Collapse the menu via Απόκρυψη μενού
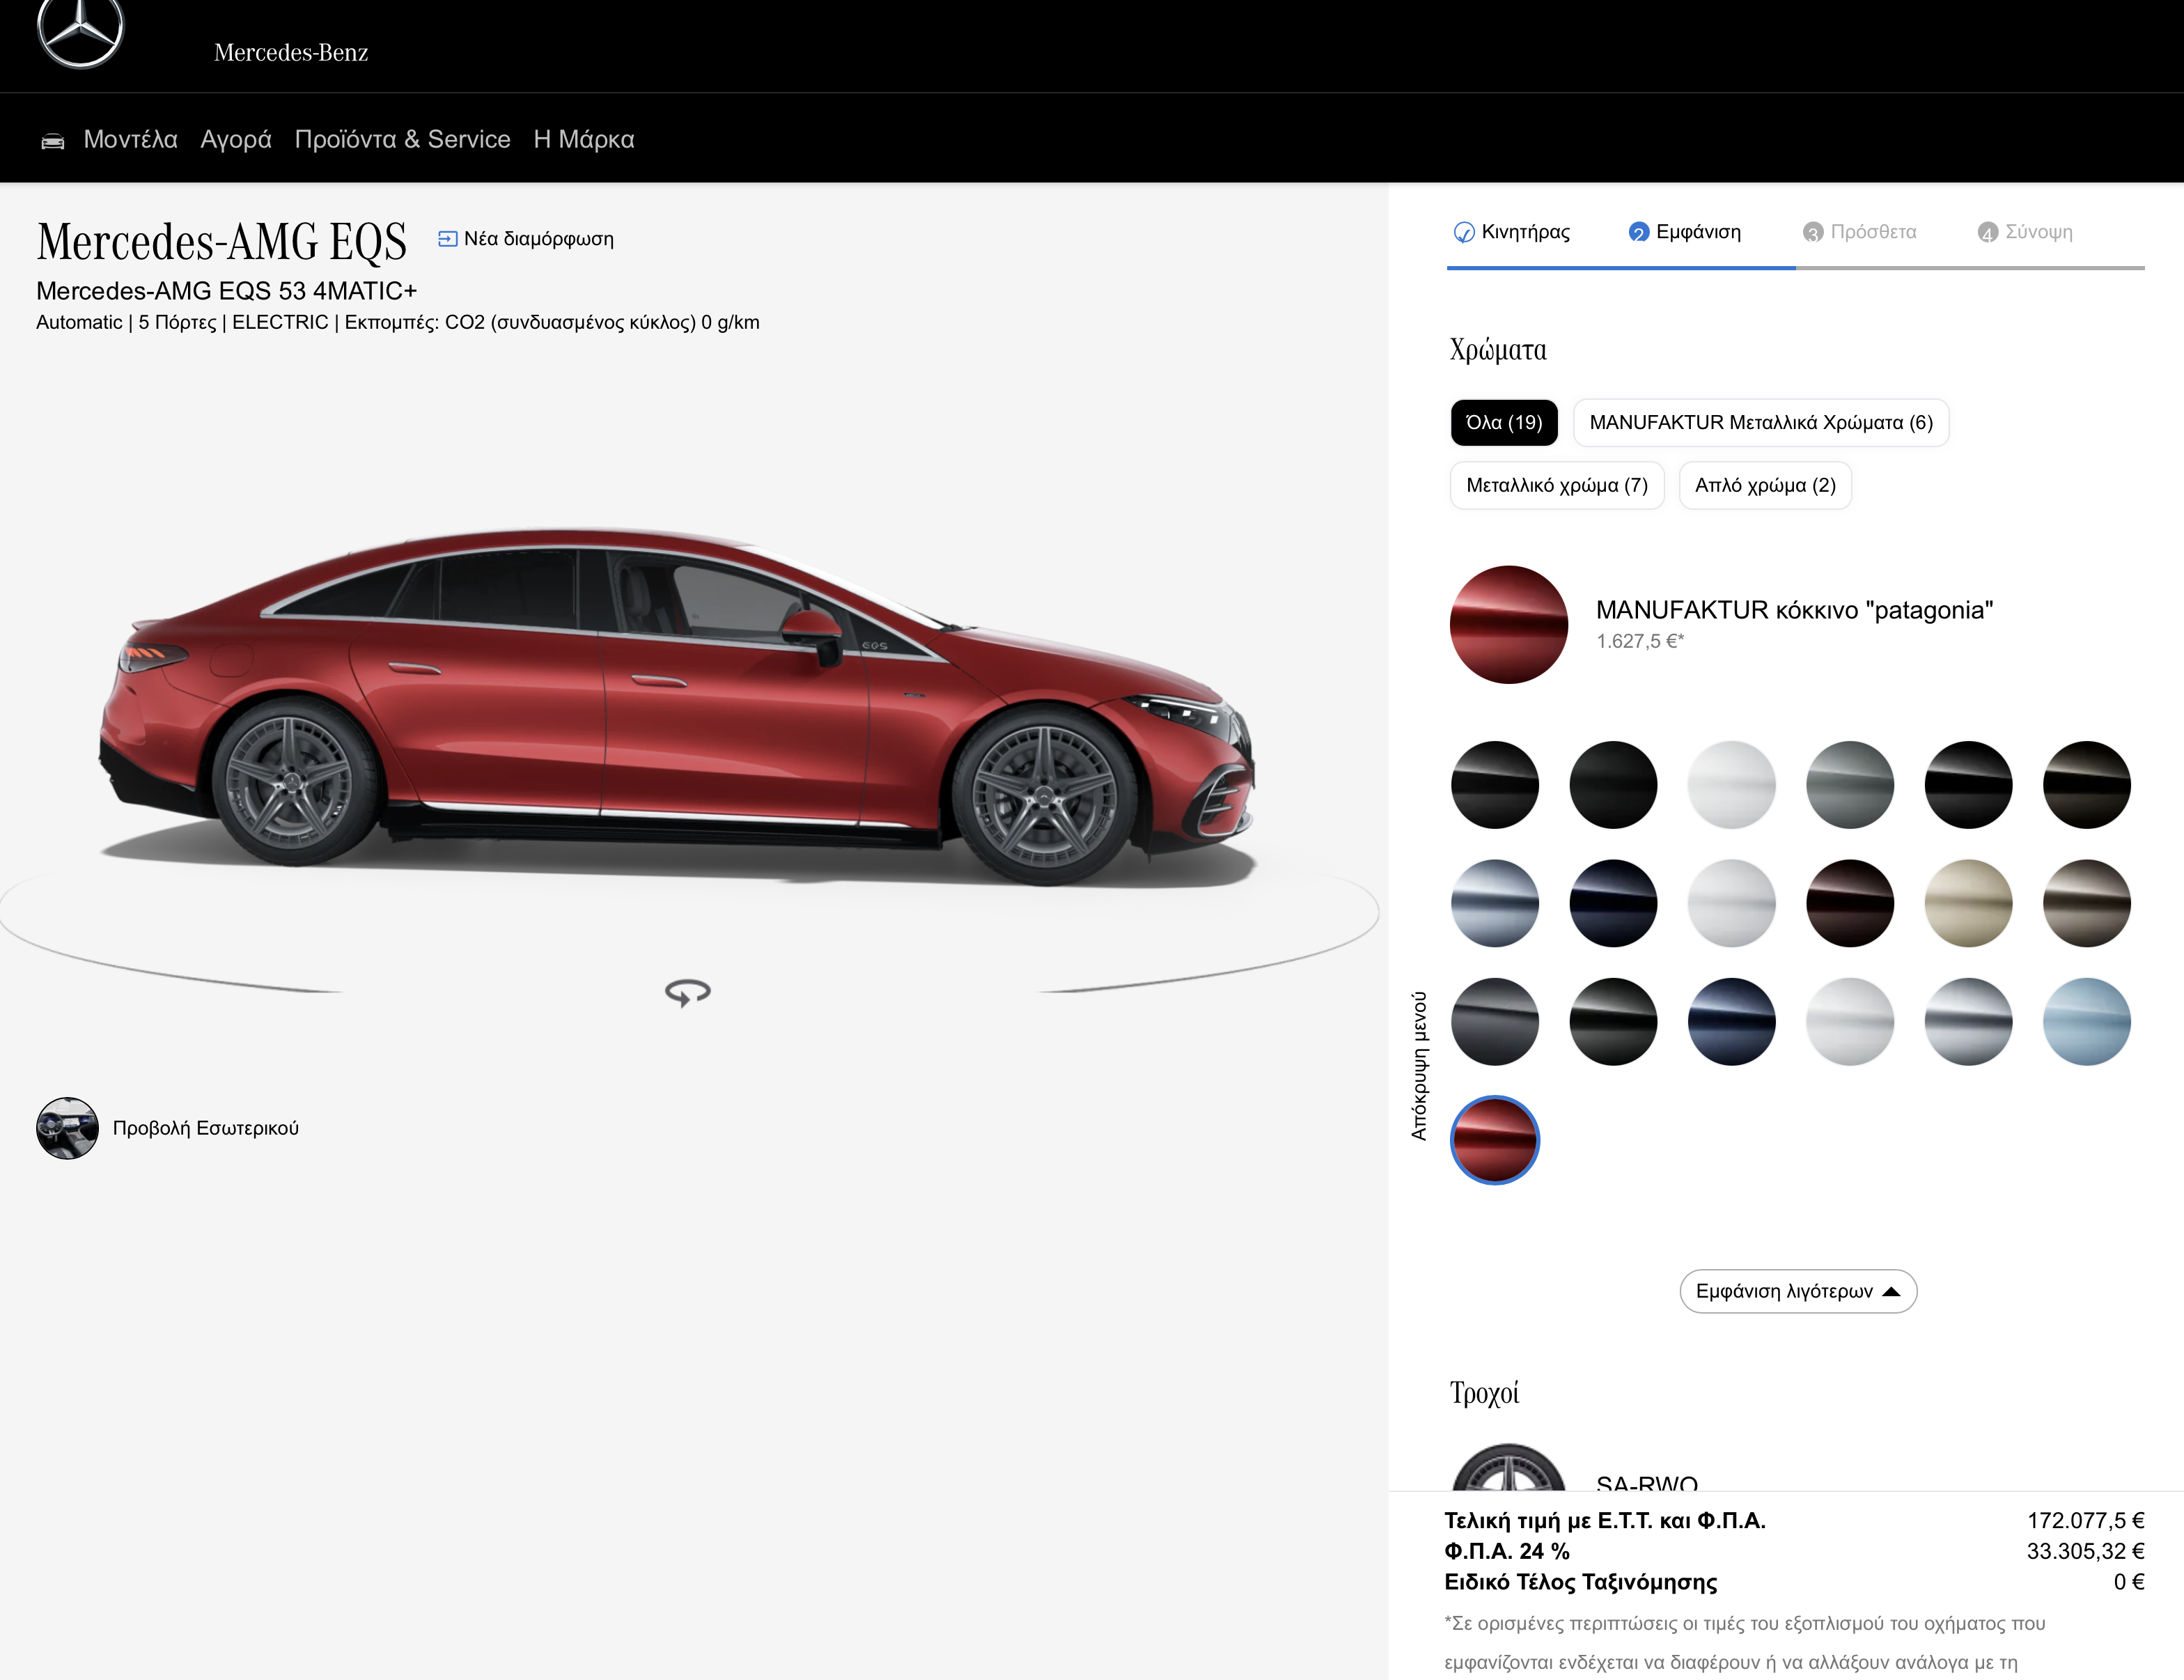2184x1680 pixels. 1418,1065
